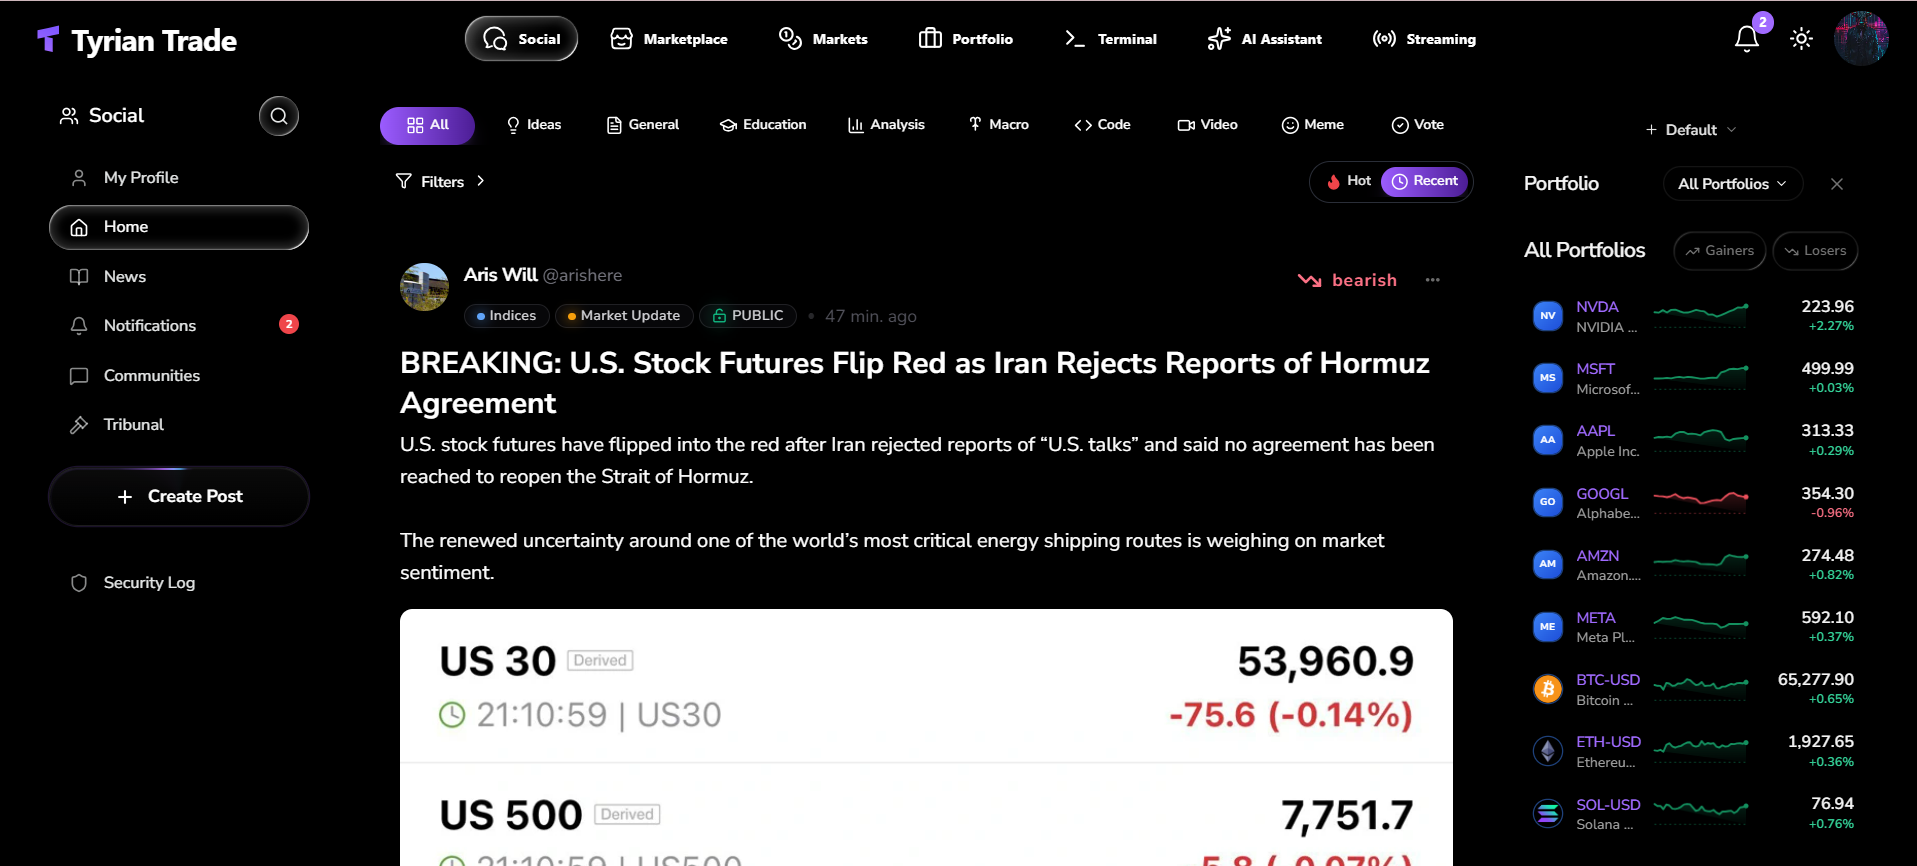Click the AMZN ticker icon

[1547, 564]
